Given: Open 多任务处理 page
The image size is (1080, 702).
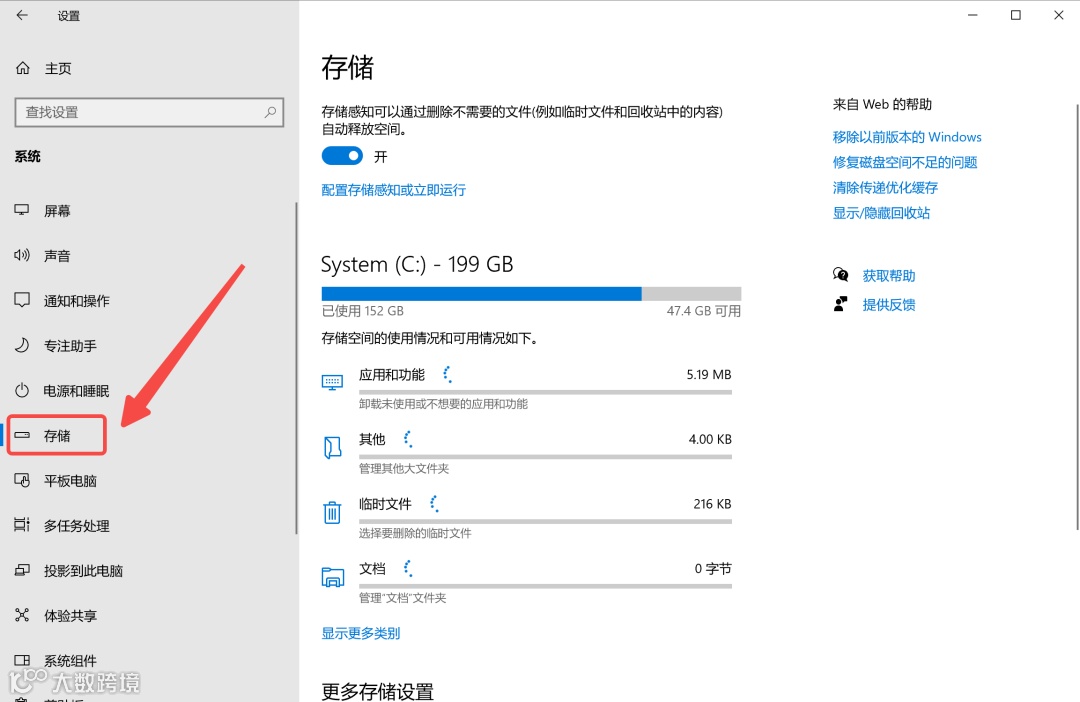Looking at the screenshot, I should (x=76, y=526).
